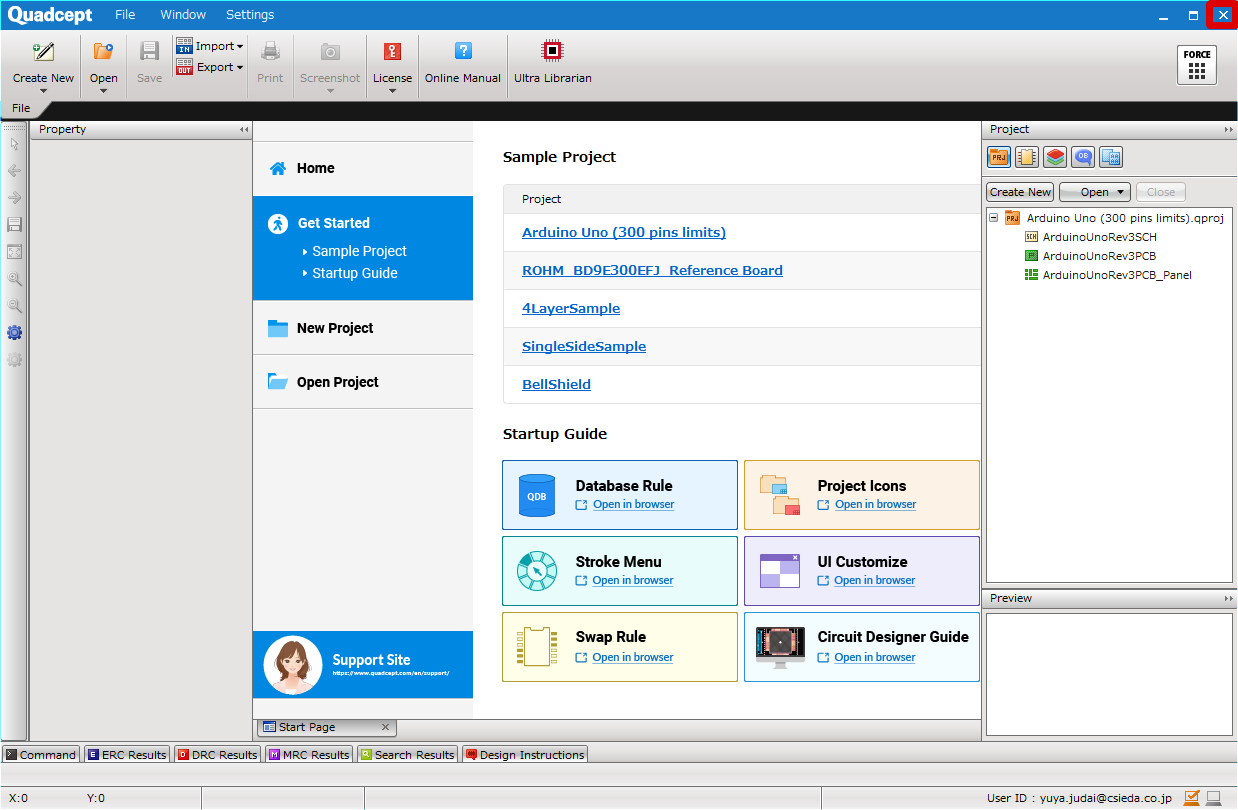Image resolution: width=1238 pixels, height=810 pixels.
Task: Expand the Create New toolbar dropdown arrow
Action: tap(43, 91)
